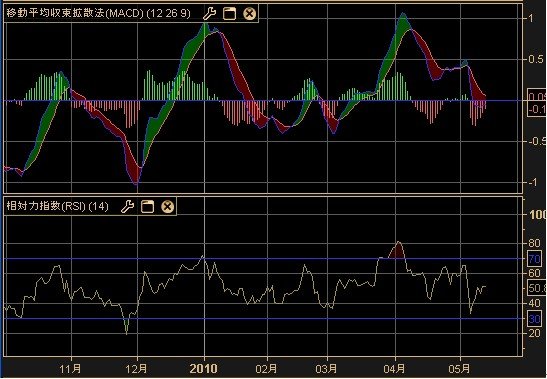The width and height of the screenshot is (547, 379).
Task: Click the 02月 label on time axis
Action: pos(267,369)
